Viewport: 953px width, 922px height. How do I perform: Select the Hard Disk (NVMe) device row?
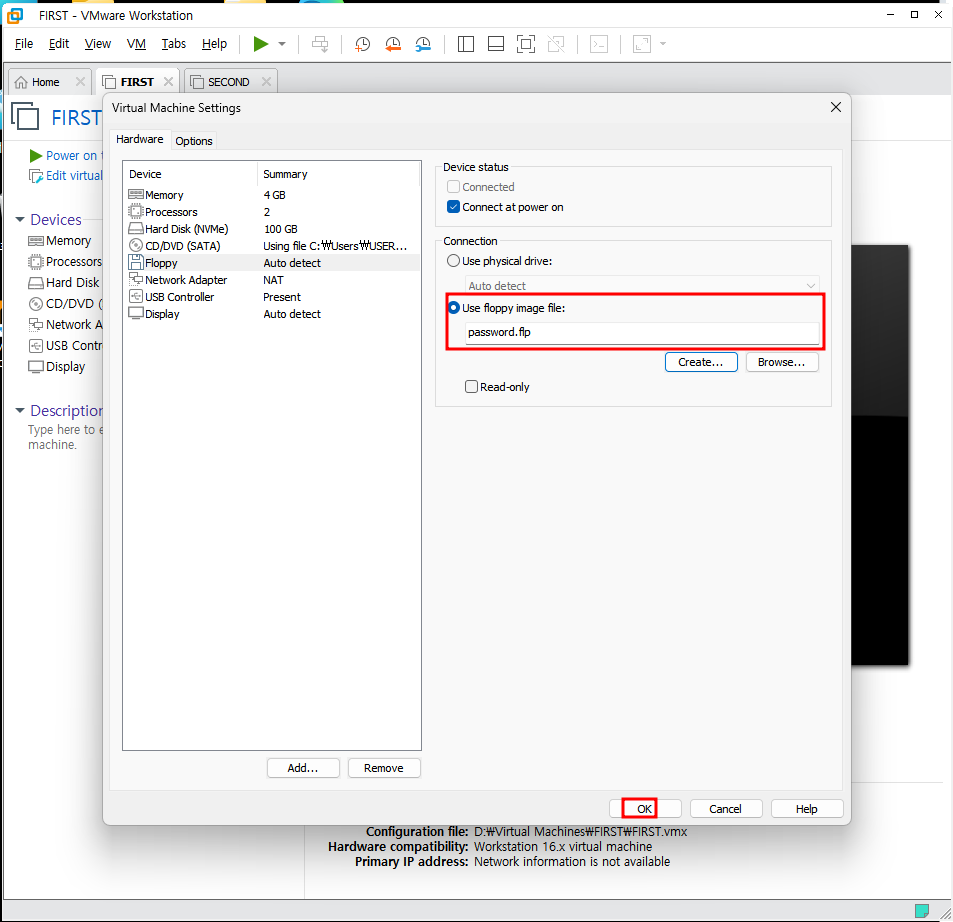(271, 229)
